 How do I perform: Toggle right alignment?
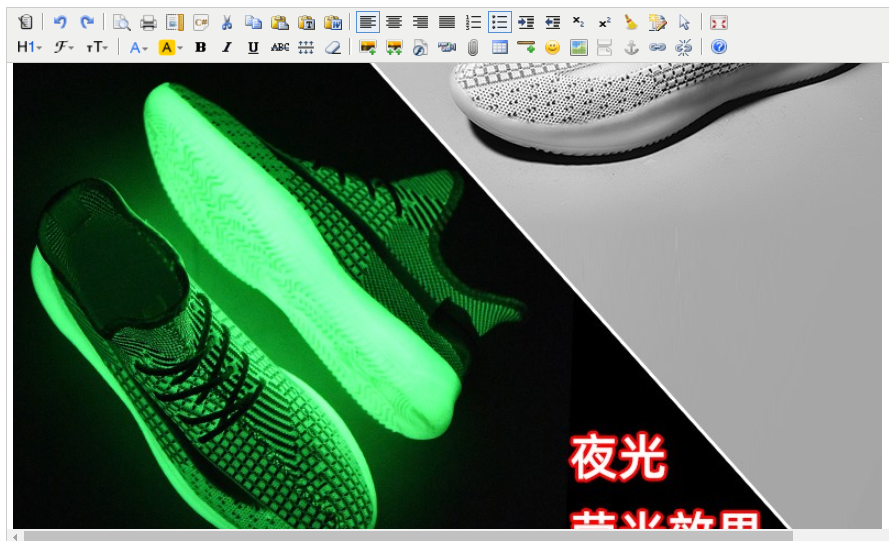[420, 22]
